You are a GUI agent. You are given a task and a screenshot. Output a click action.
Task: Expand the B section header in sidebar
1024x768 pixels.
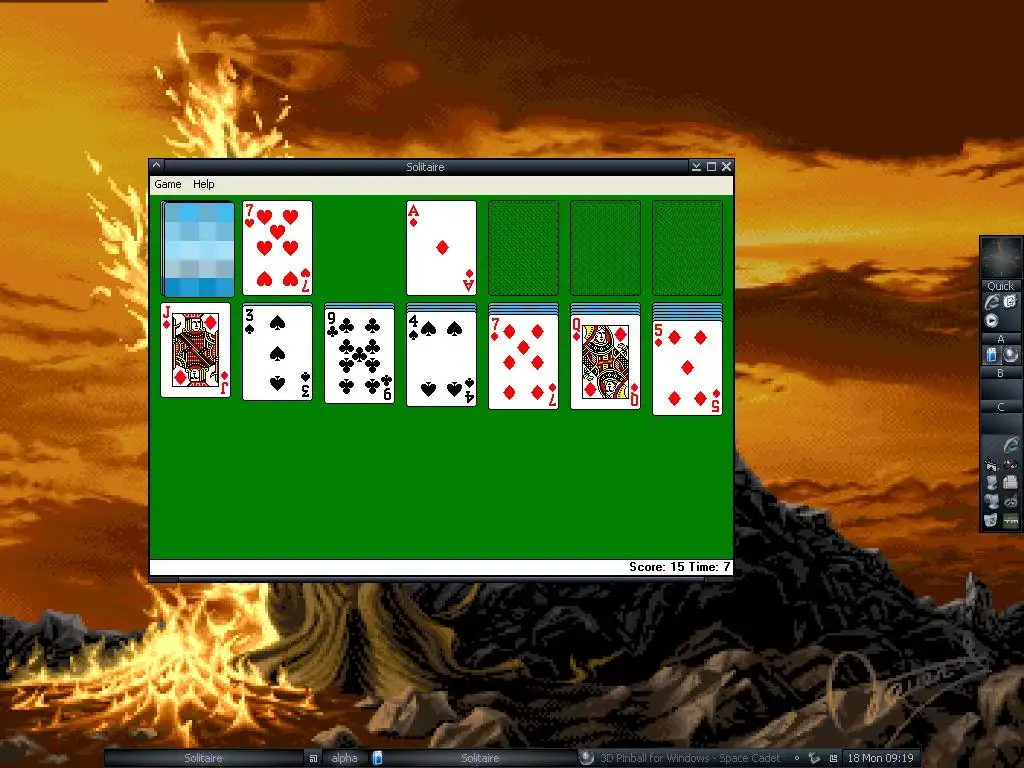(1000, 373)
